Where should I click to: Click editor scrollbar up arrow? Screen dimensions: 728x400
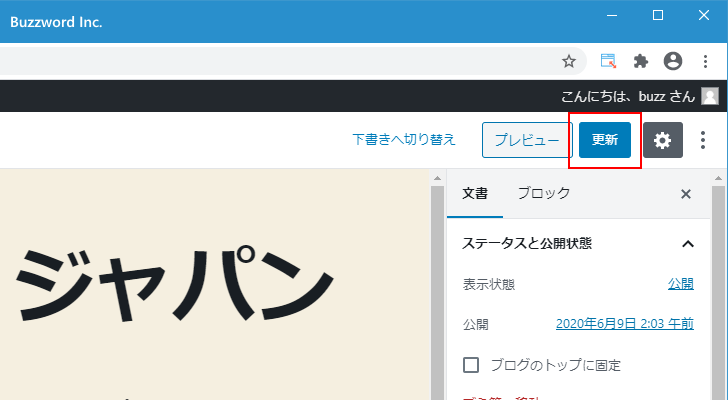tap(437, 178)
